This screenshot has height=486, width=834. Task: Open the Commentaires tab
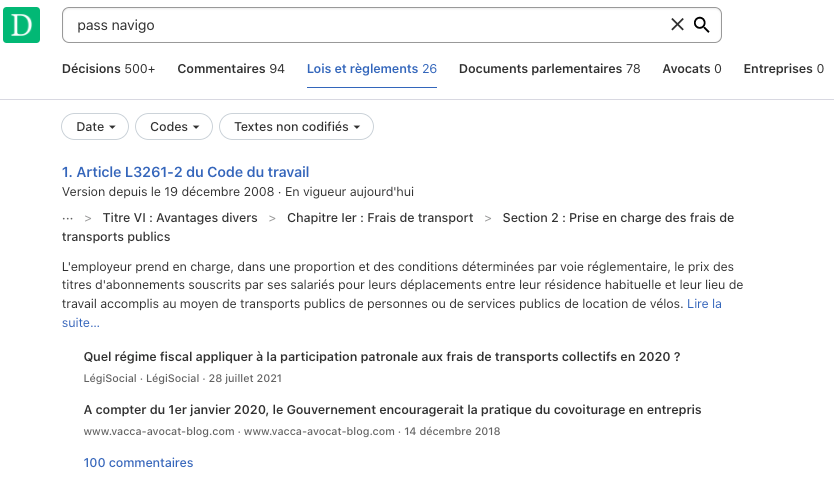pos(231,69)
